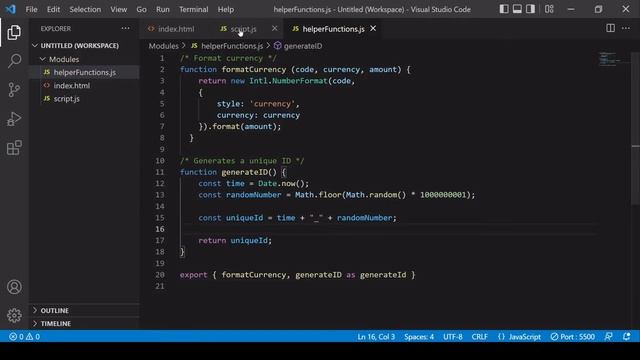Open the Accounts menu icon
The width and height of the screenshot is (640, 360).
click(14, 287)
